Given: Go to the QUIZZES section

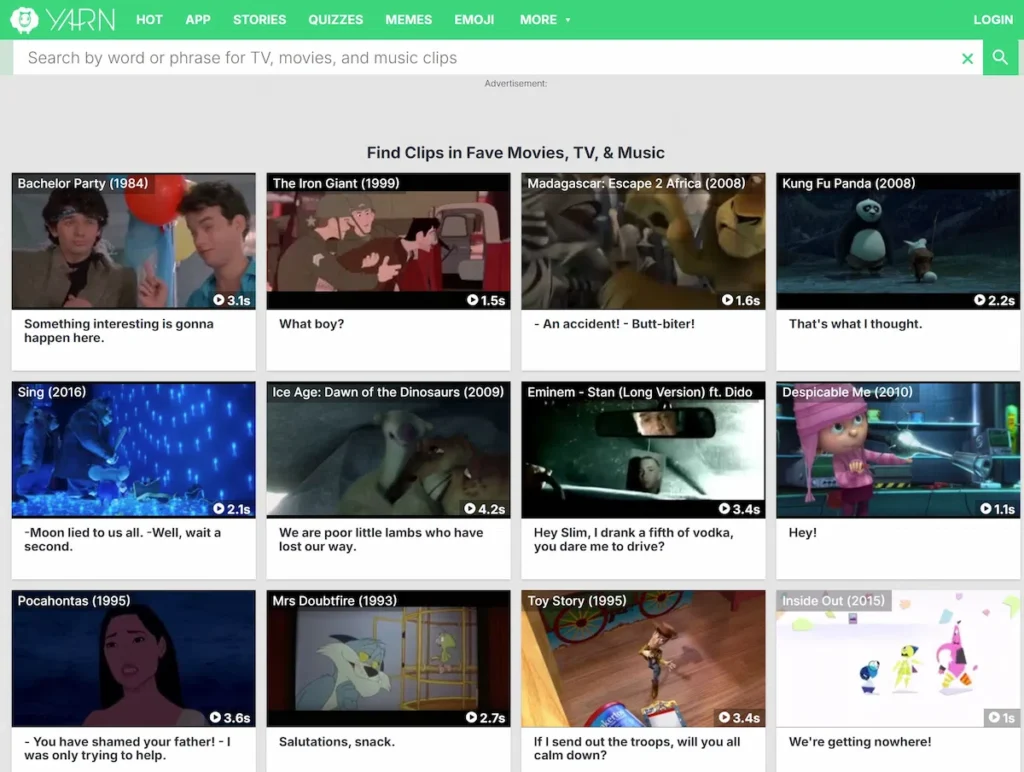Looking at the screenshot, I should 336,20.
